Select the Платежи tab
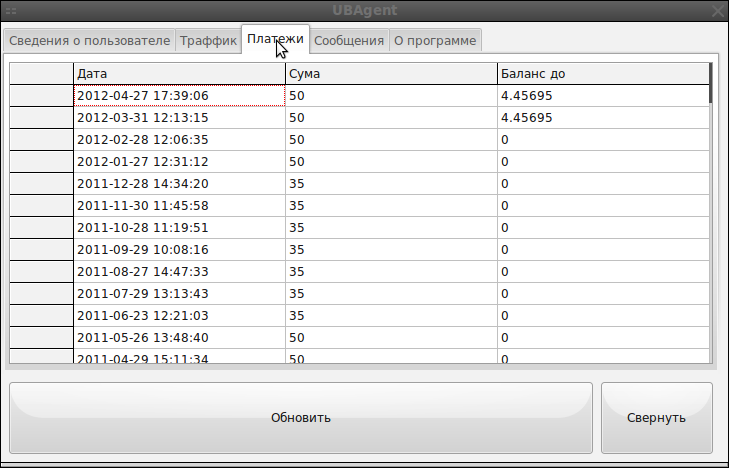This screenshot has height=468, width=729. click(x=275, y=39)
